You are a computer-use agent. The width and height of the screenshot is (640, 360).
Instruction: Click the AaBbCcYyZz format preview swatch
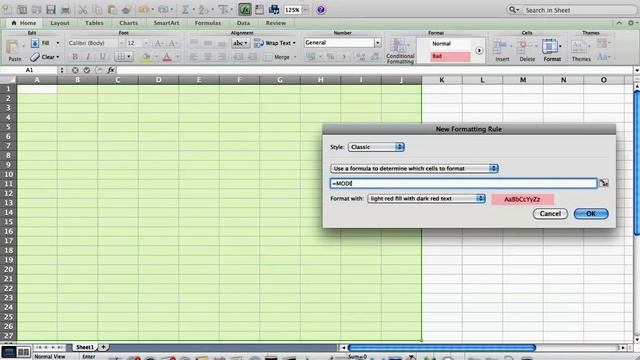[522, 199]
